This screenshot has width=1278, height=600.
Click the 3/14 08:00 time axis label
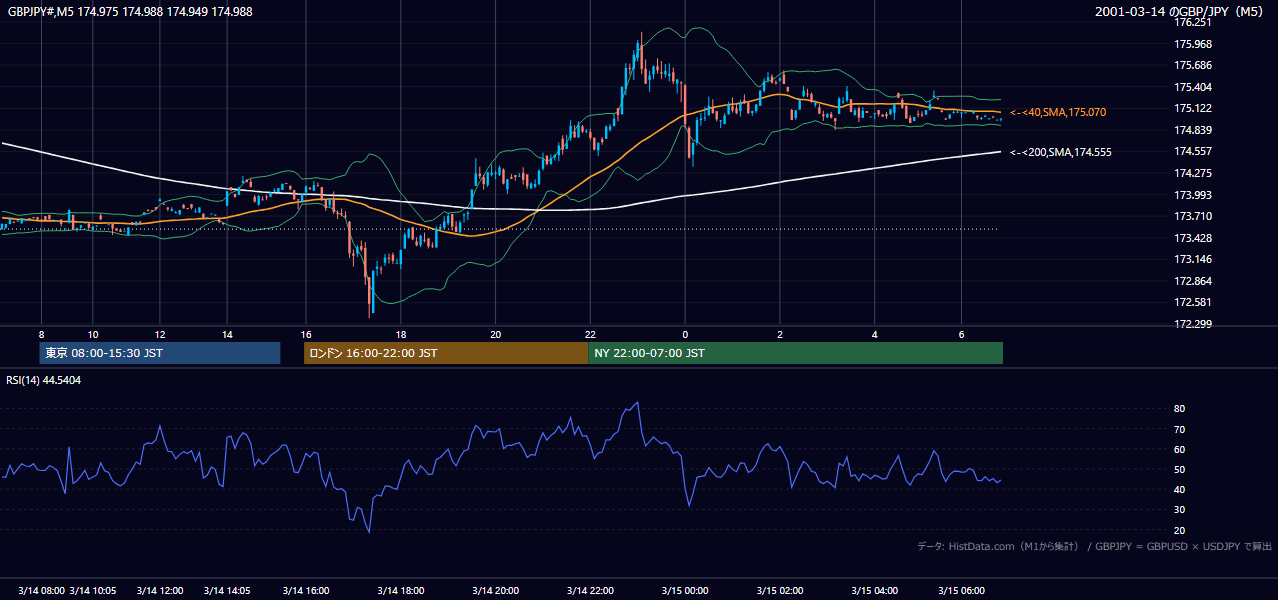click(40, 590)
